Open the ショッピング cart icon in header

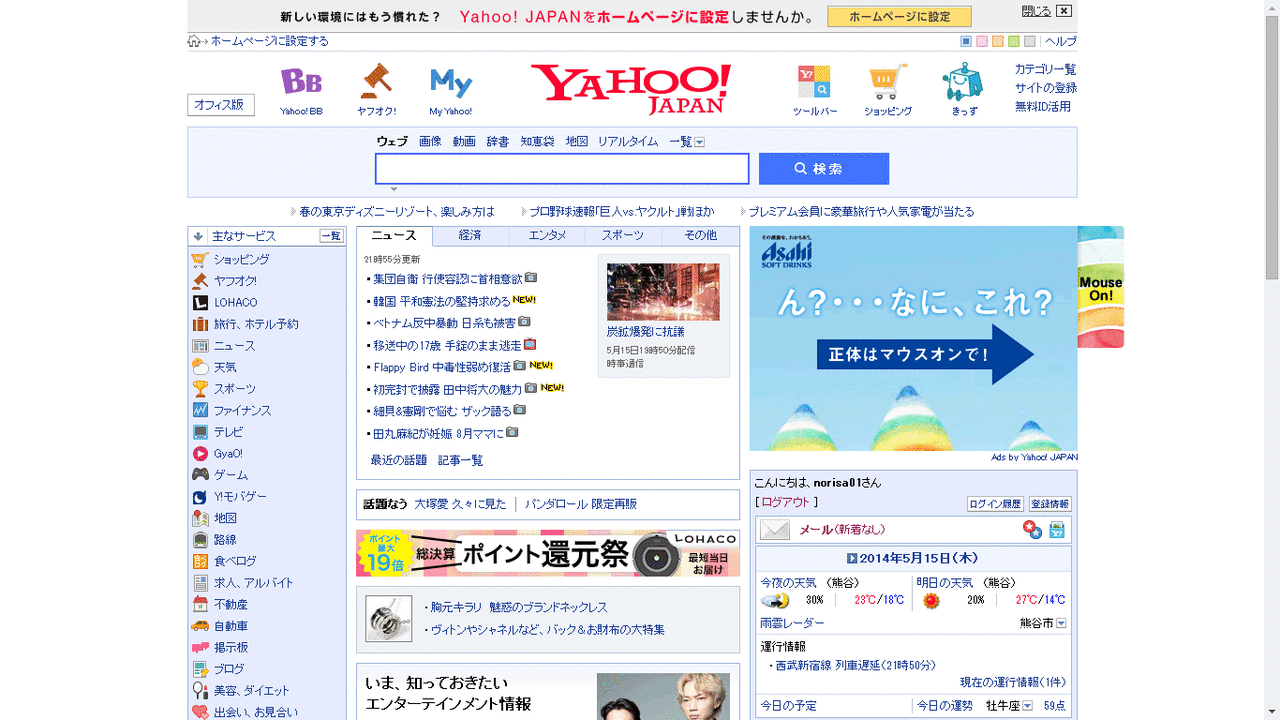click(888, 82)
